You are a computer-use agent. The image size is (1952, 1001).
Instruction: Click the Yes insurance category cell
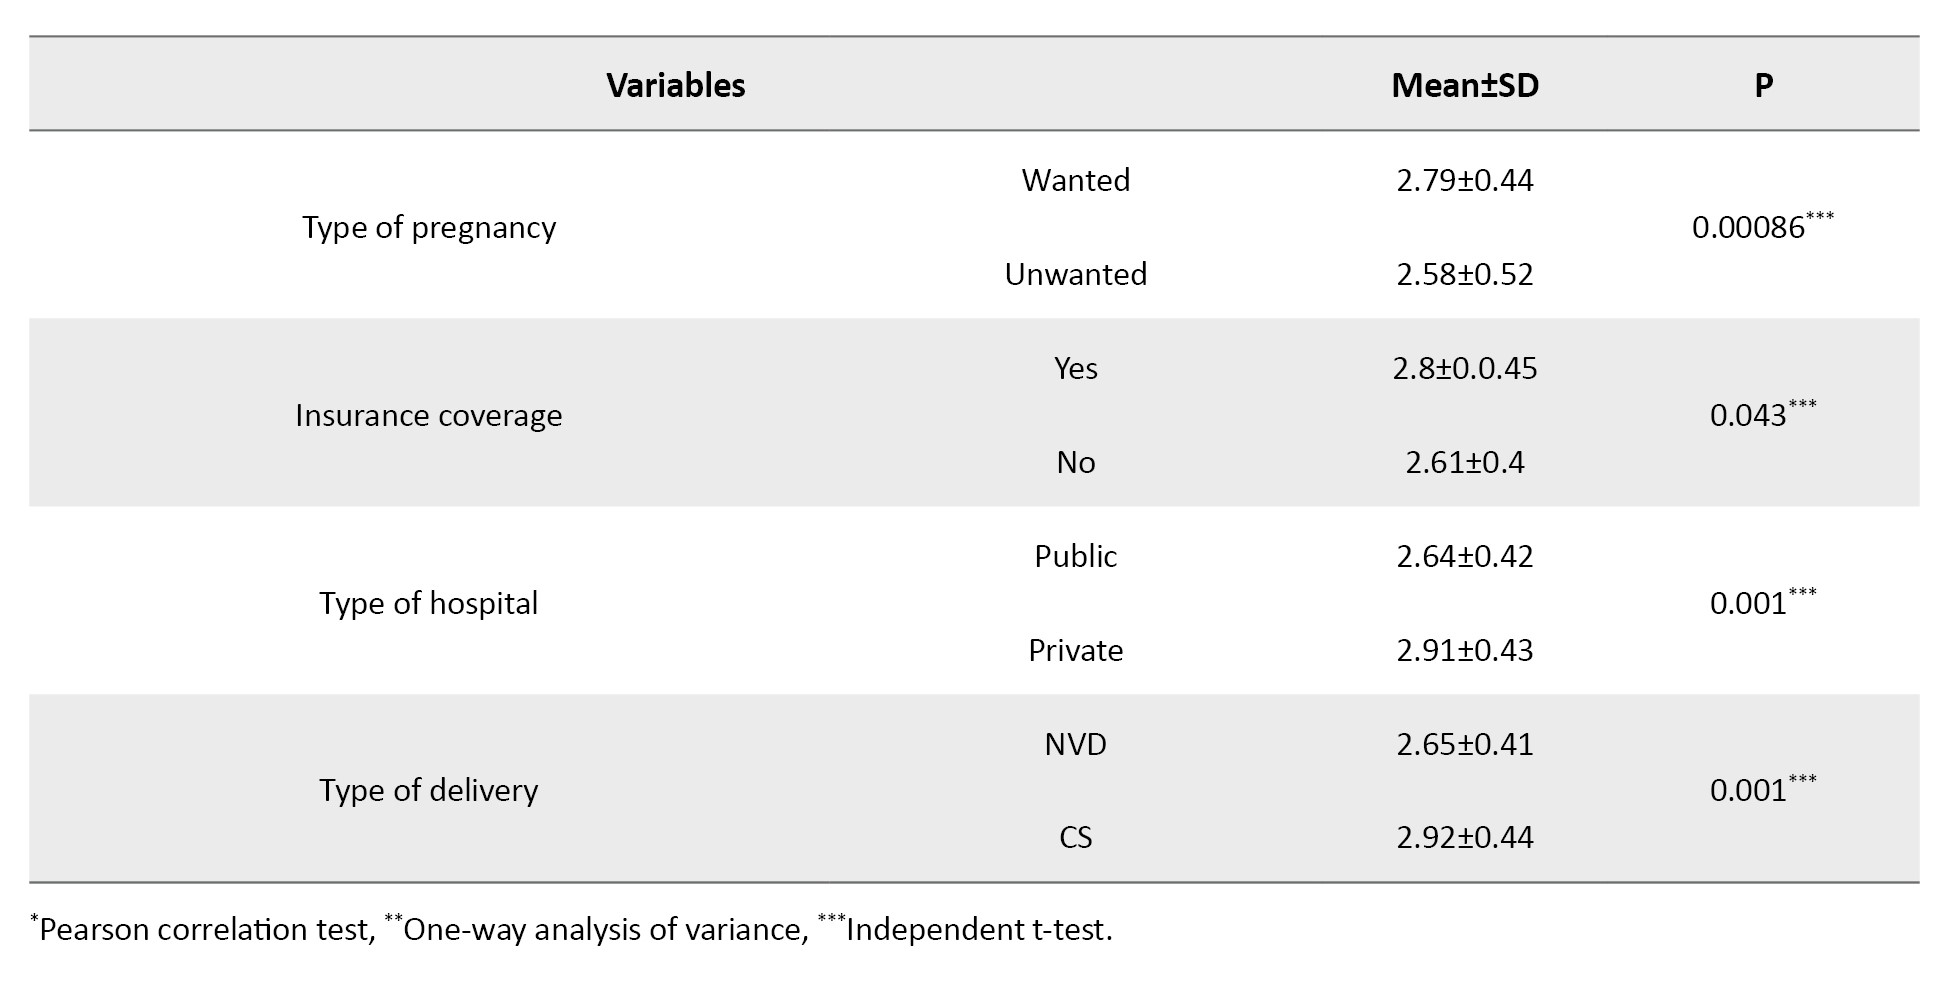pyautogui.click(x=1075, y=369)
